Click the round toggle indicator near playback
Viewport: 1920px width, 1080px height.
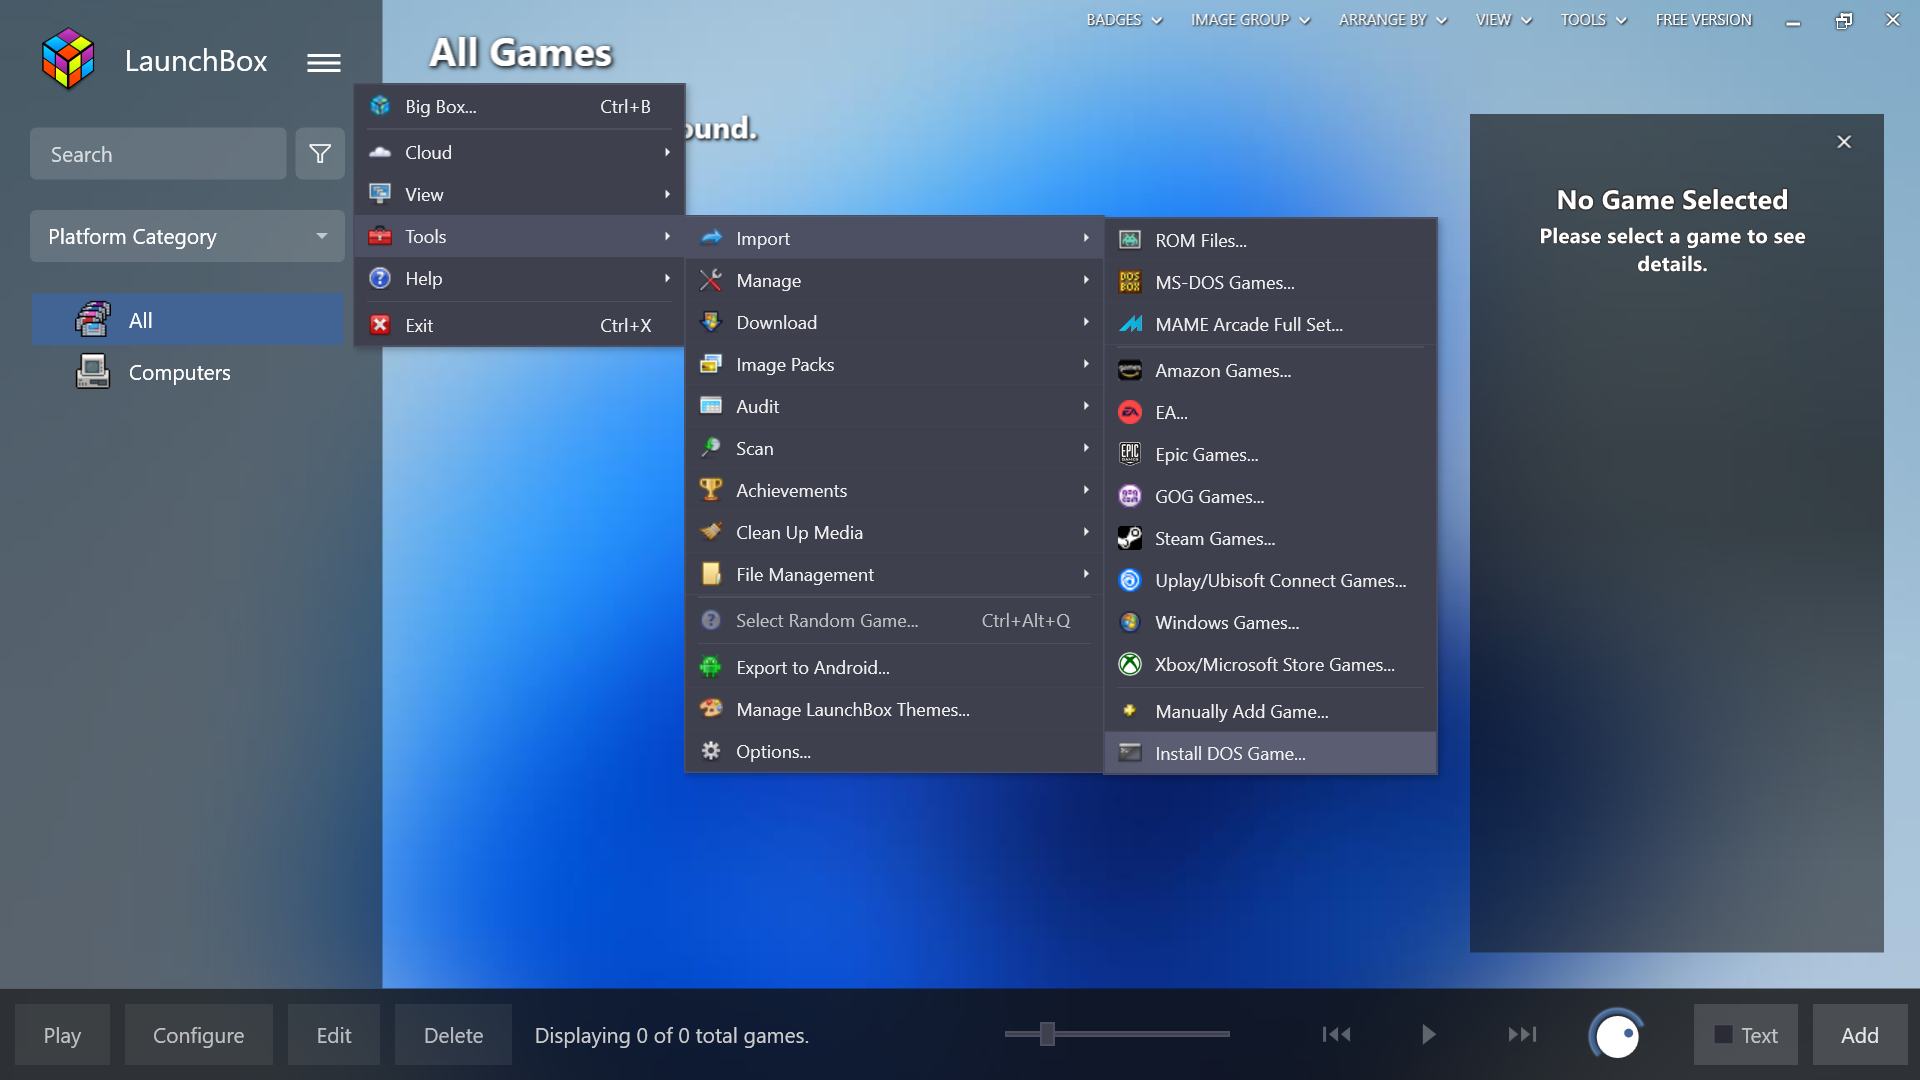pyautogui.click(x=1616, y=1035)
